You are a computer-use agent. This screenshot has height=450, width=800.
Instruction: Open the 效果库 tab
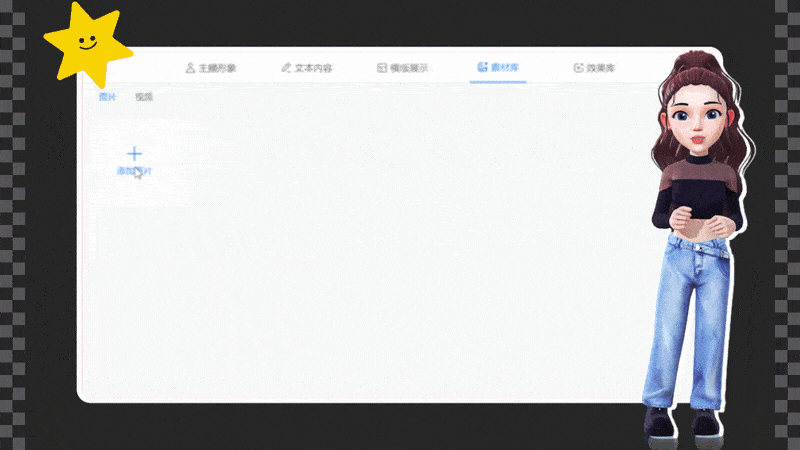601,68
